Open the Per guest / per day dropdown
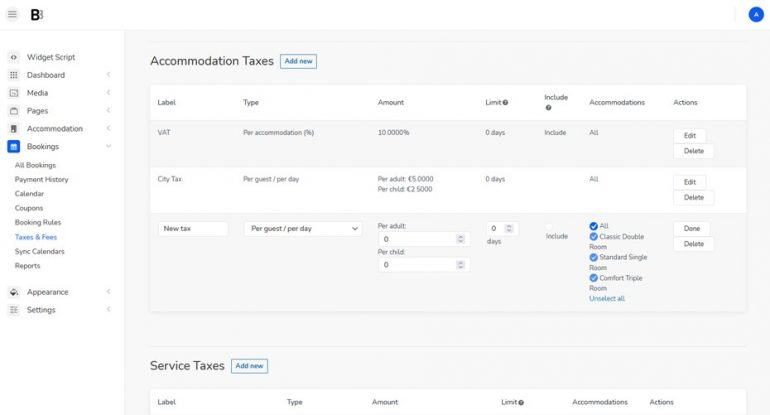The width and height of the screenshot is (770, 415). pos(303,229)
